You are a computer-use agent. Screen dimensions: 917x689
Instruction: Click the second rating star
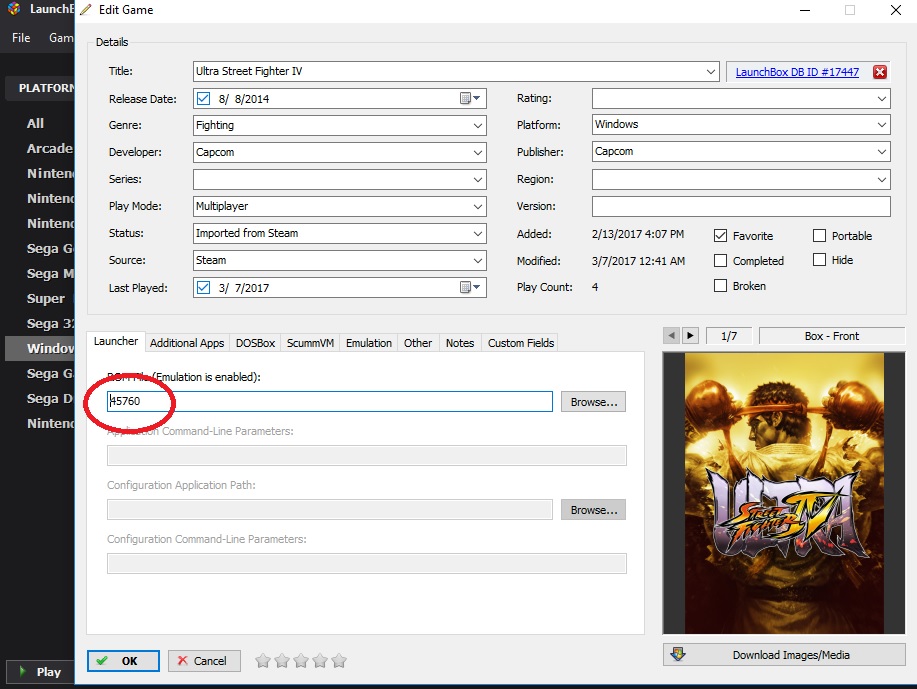click(282, 661)
